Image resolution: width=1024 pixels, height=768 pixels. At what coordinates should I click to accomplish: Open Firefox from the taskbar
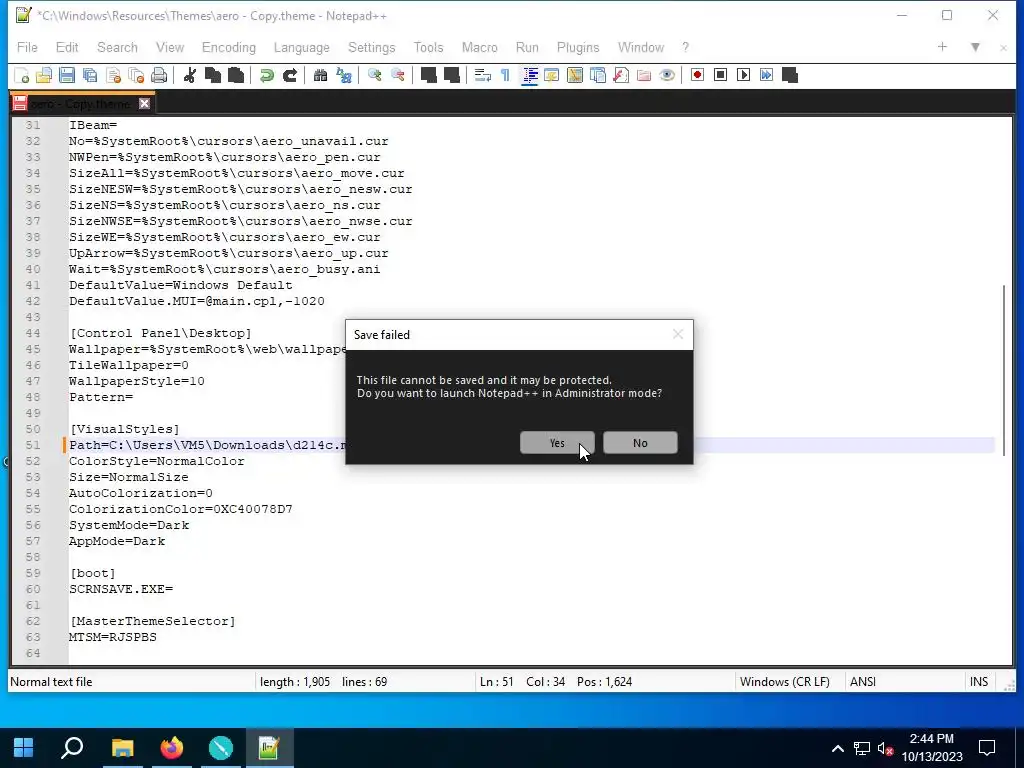point(172,747)
